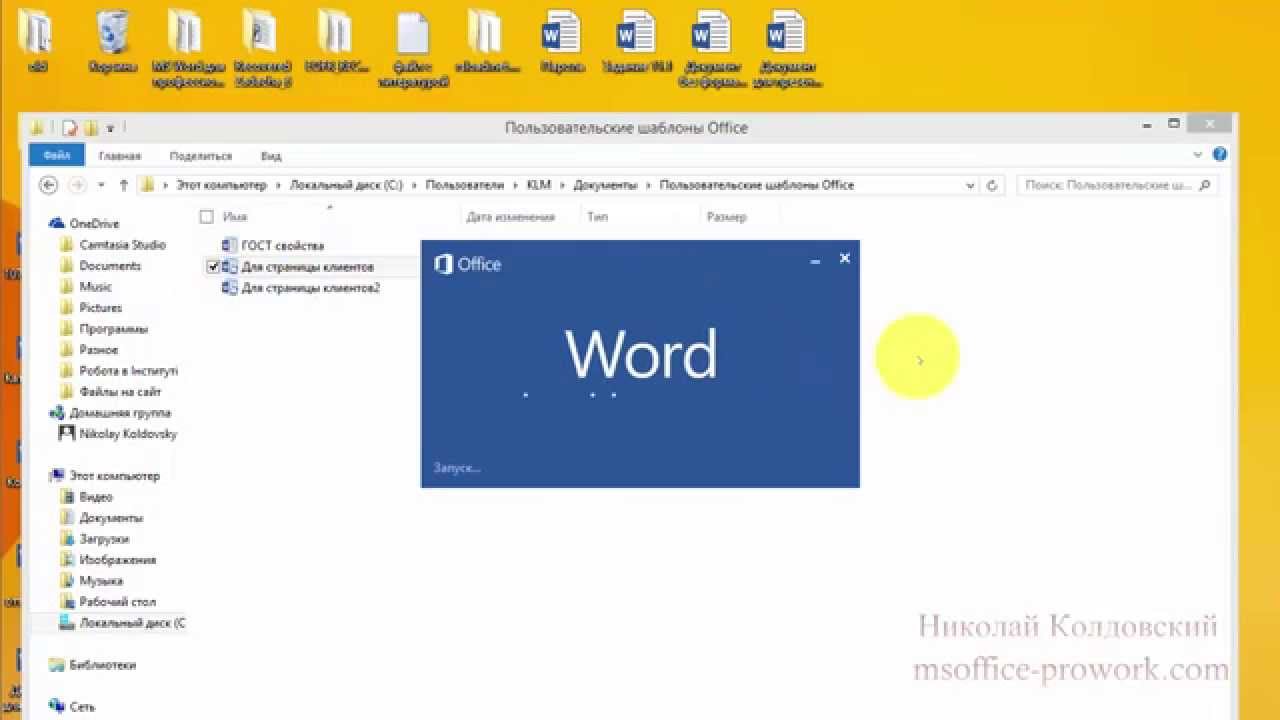Screen dimensions: 1280x720
Task: Uncheck the Для страницы клиентов checkbox
Action: tap(213, 267)
